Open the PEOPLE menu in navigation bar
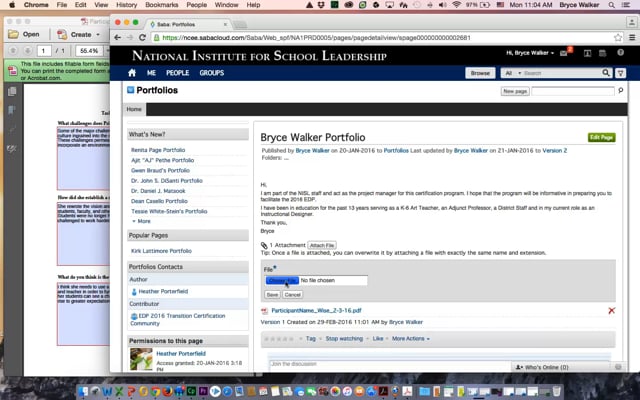 point(177,73)
